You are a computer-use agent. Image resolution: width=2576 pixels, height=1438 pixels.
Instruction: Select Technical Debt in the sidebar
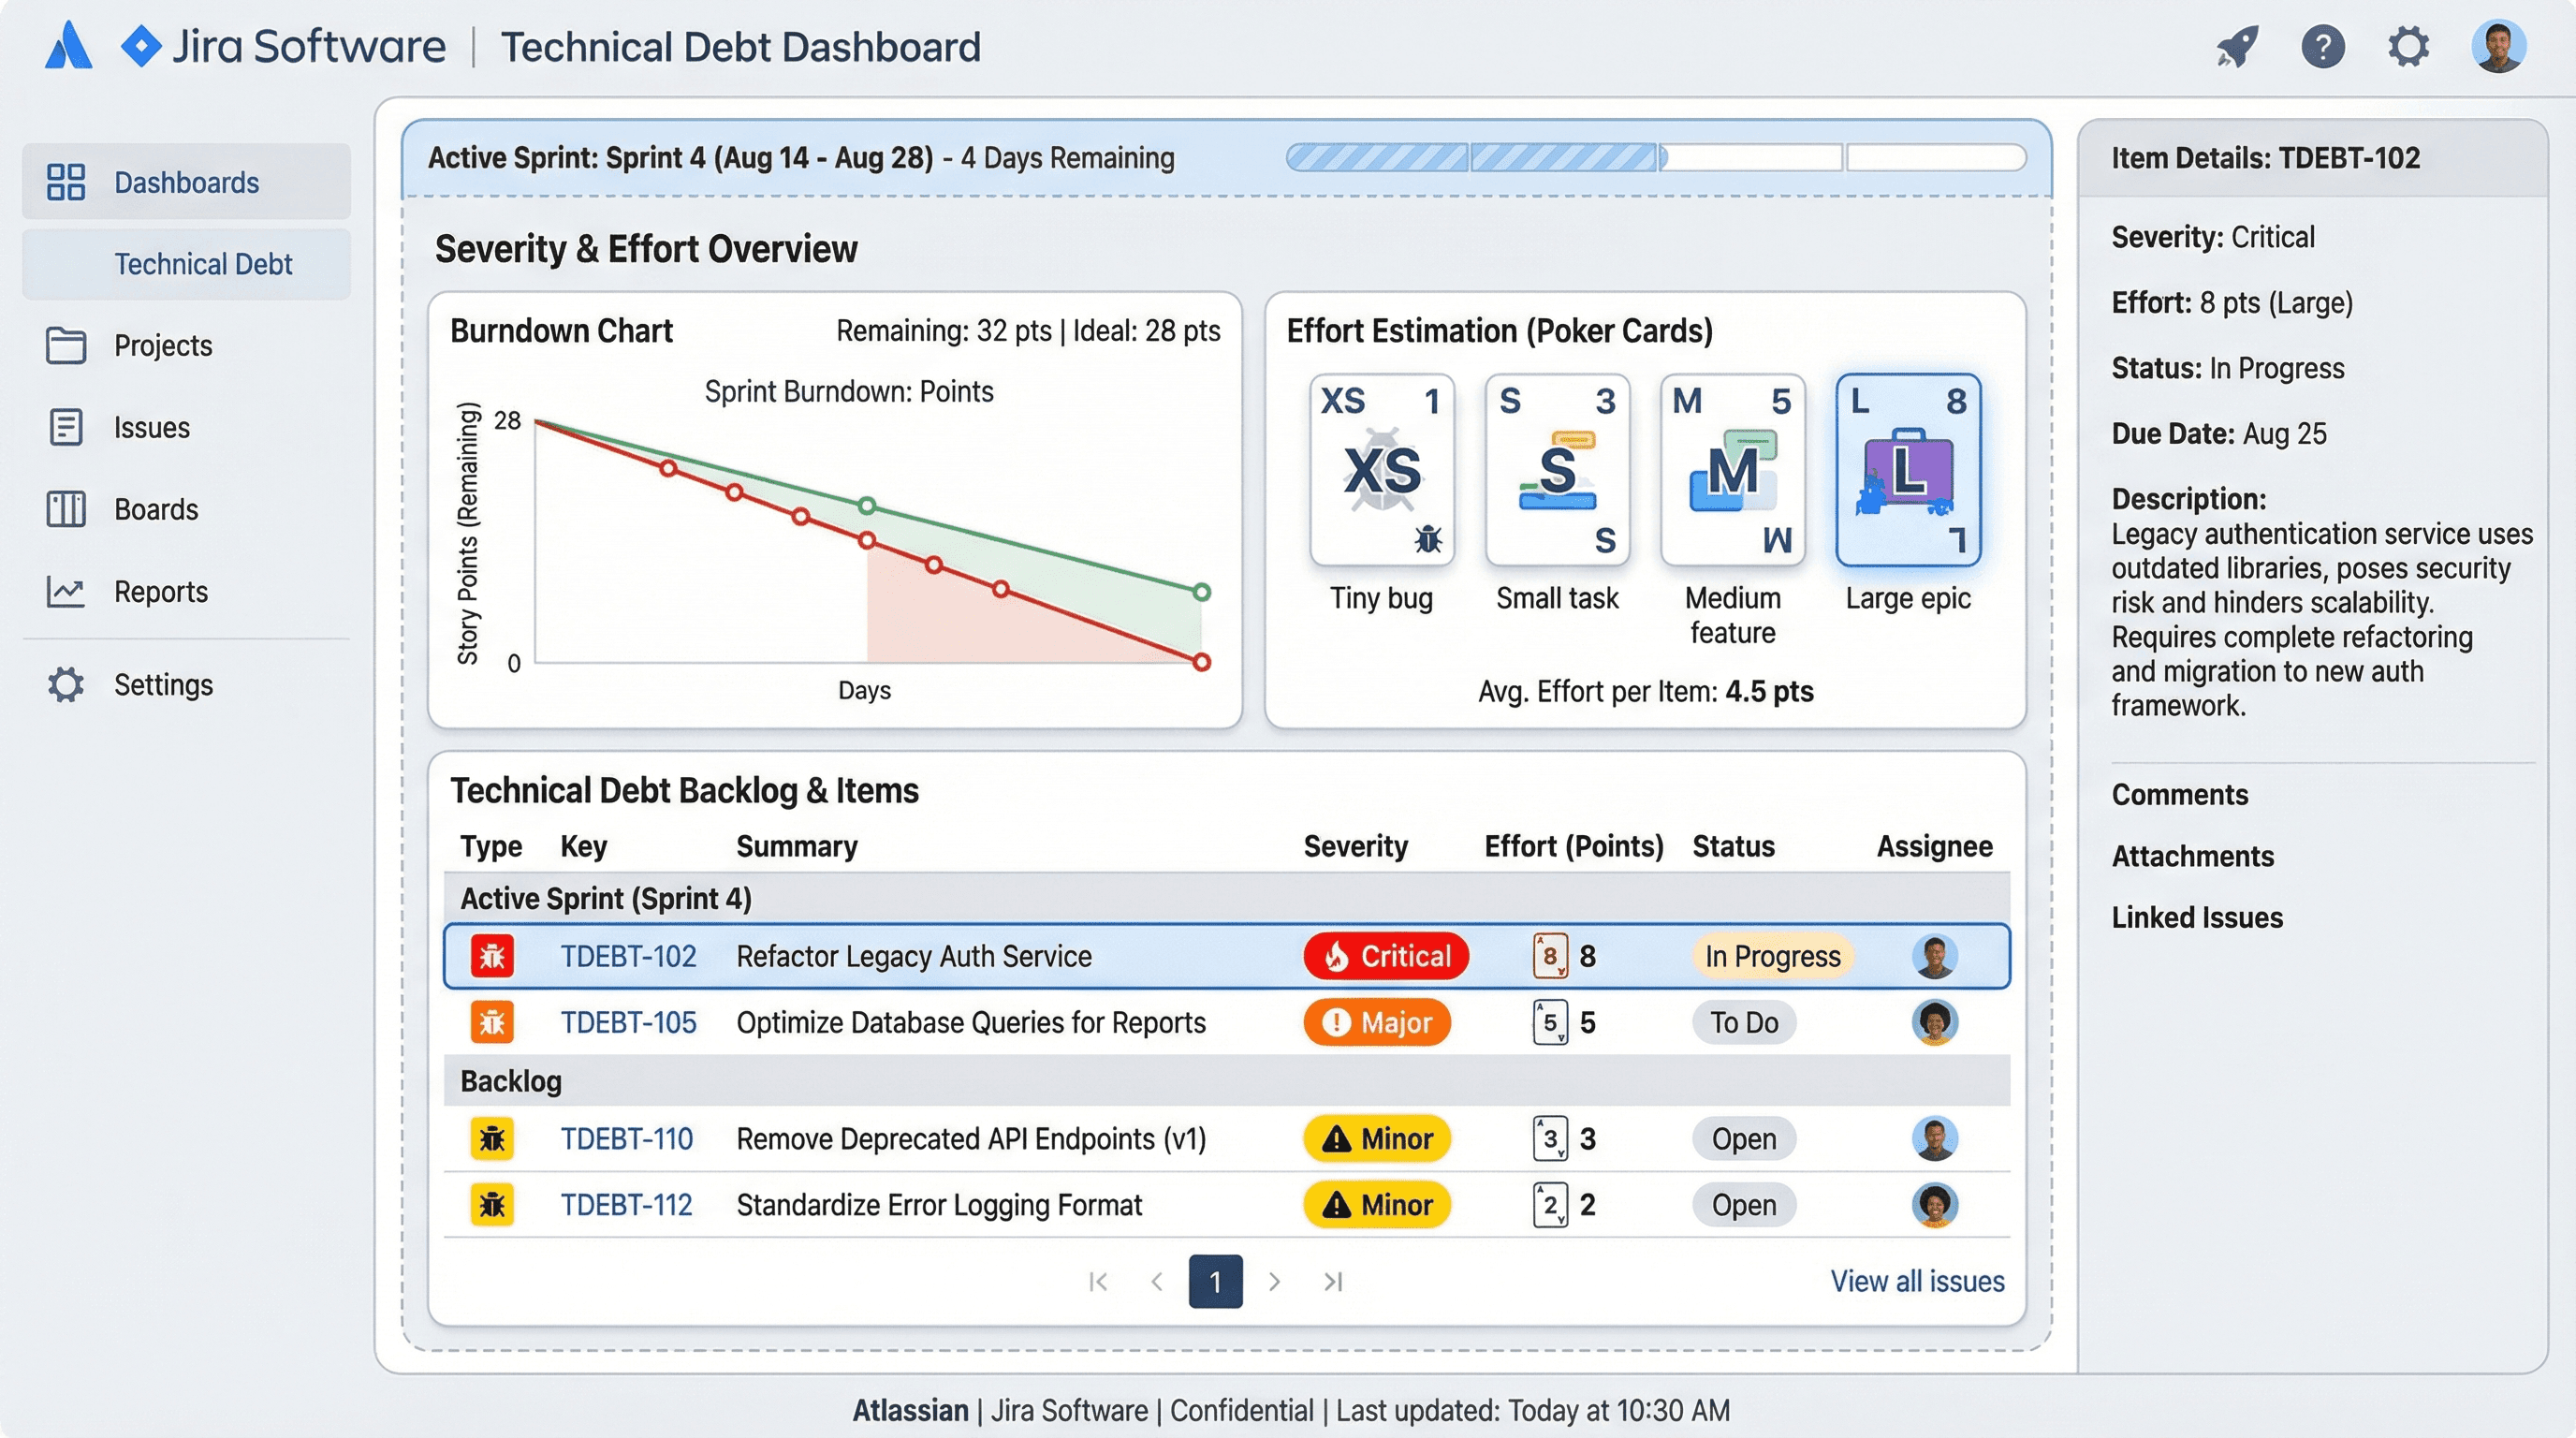pyautogui.click(x=202, y=264)
